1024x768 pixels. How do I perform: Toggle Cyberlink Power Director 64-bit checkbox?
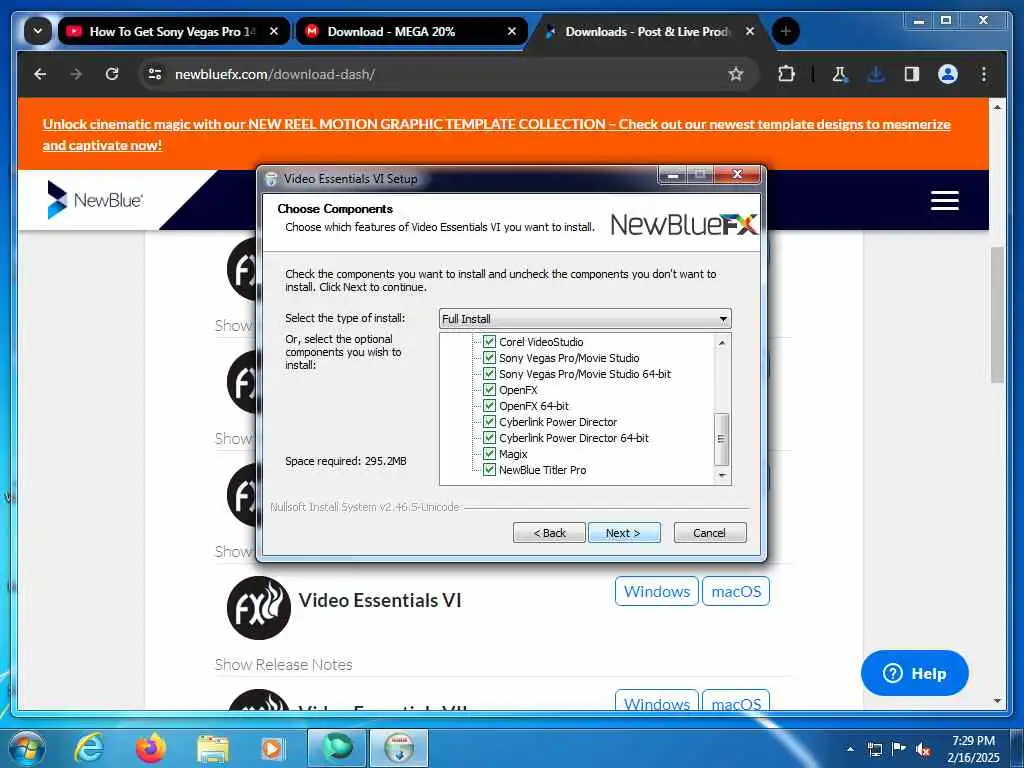[x=489, y=438]
